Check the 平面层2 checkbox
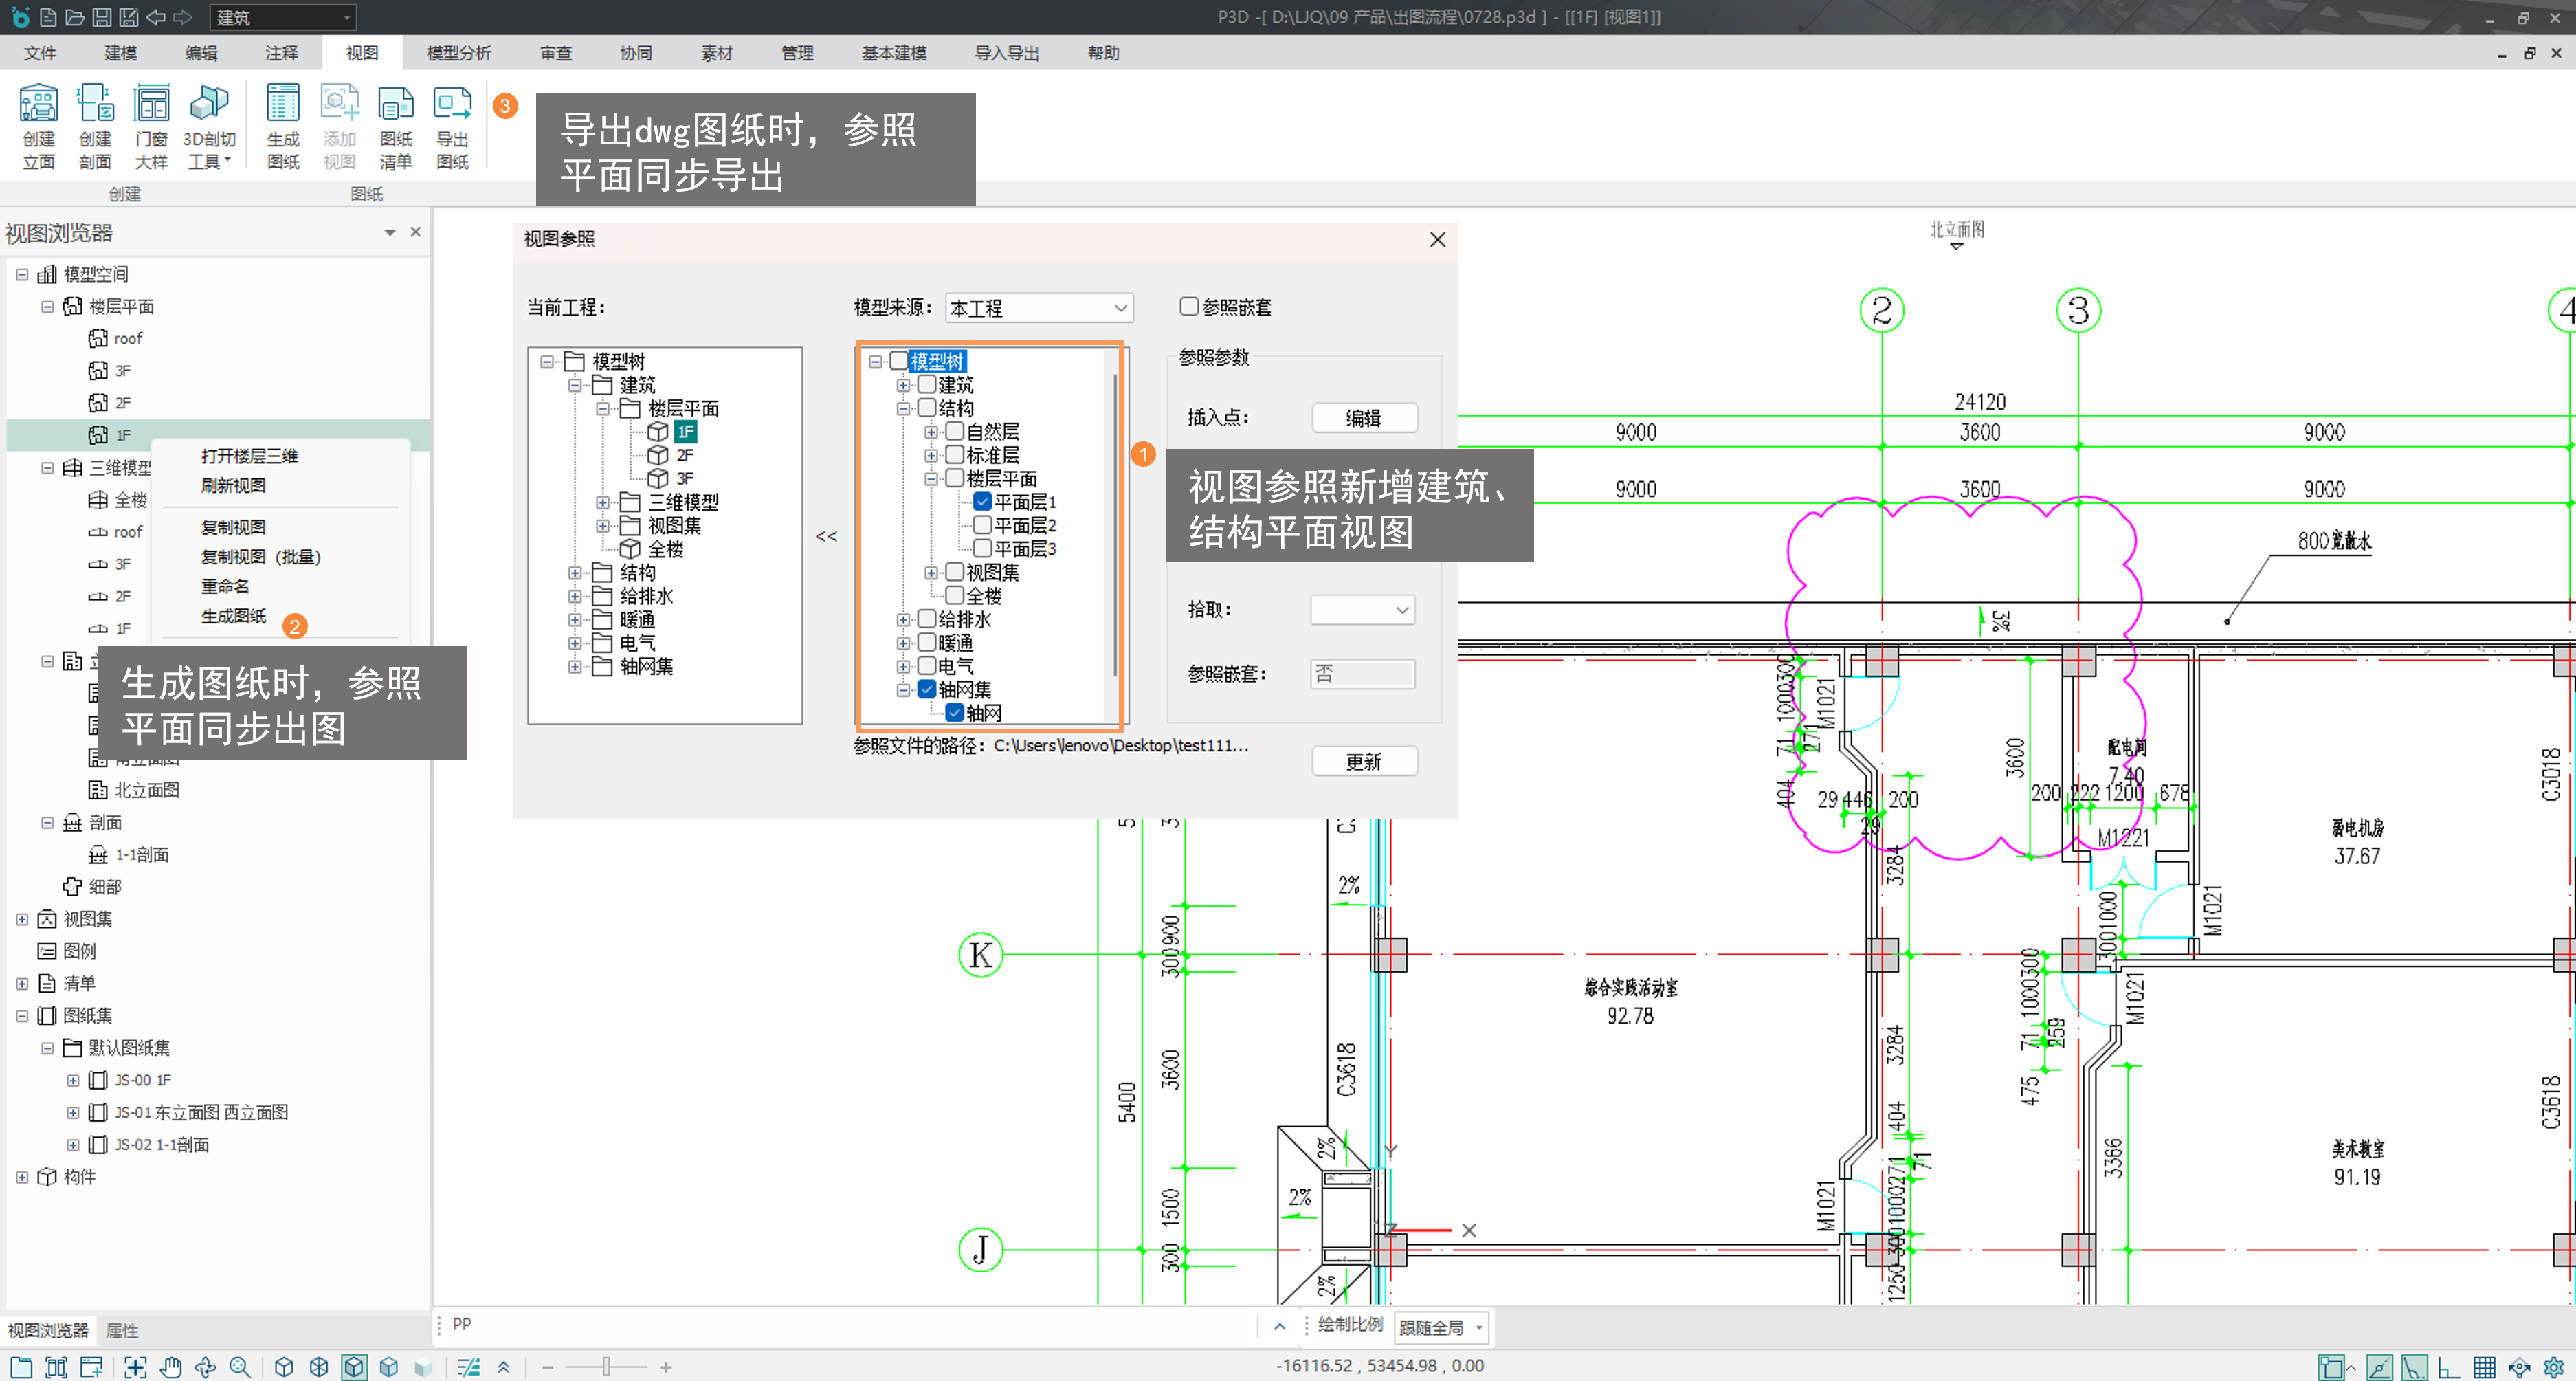The width and height of the screenshot is (2576, 1381). [983, 525]
